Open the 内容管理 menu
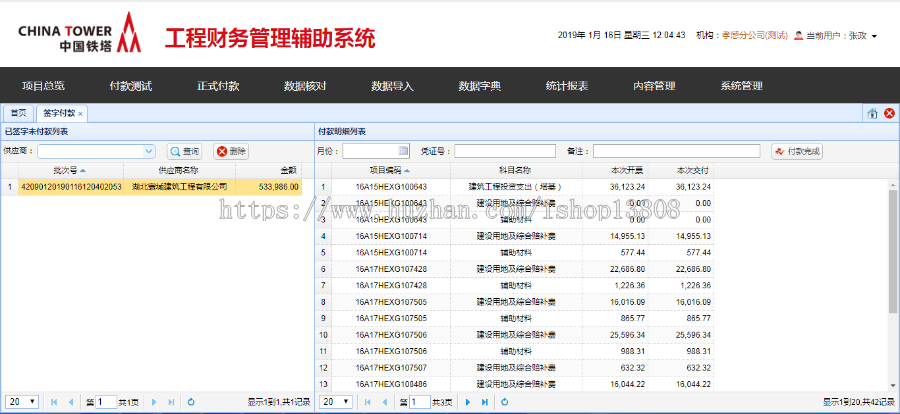The image size is (900, 414). coord(654,86)
